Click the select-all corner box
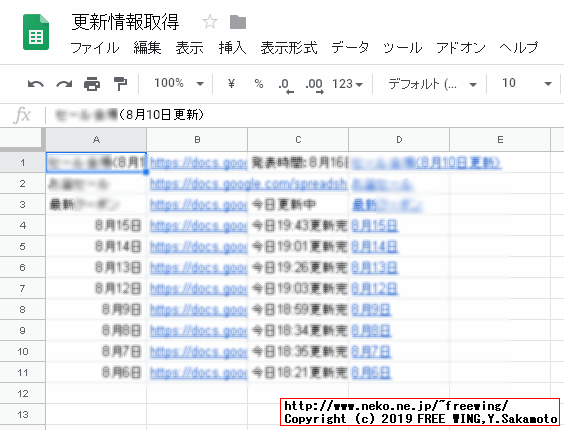 point(22,139)
